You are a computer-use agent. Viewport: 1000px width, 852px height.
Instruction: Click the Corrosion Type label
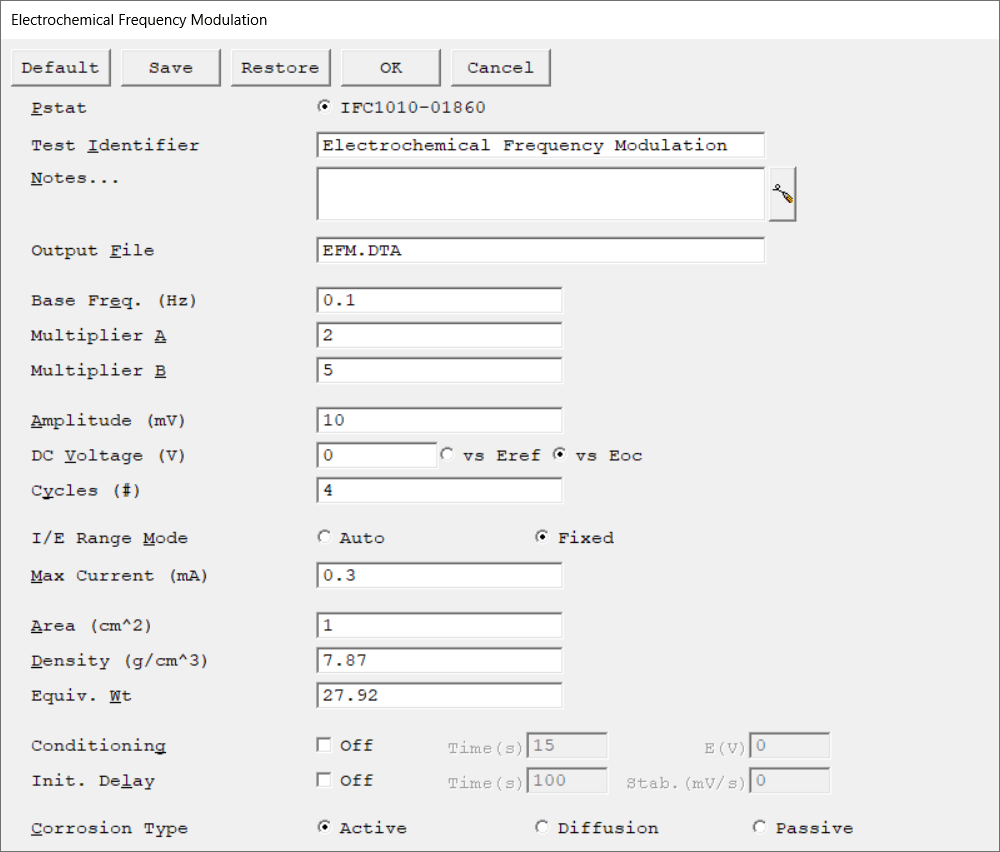[110, 828]
